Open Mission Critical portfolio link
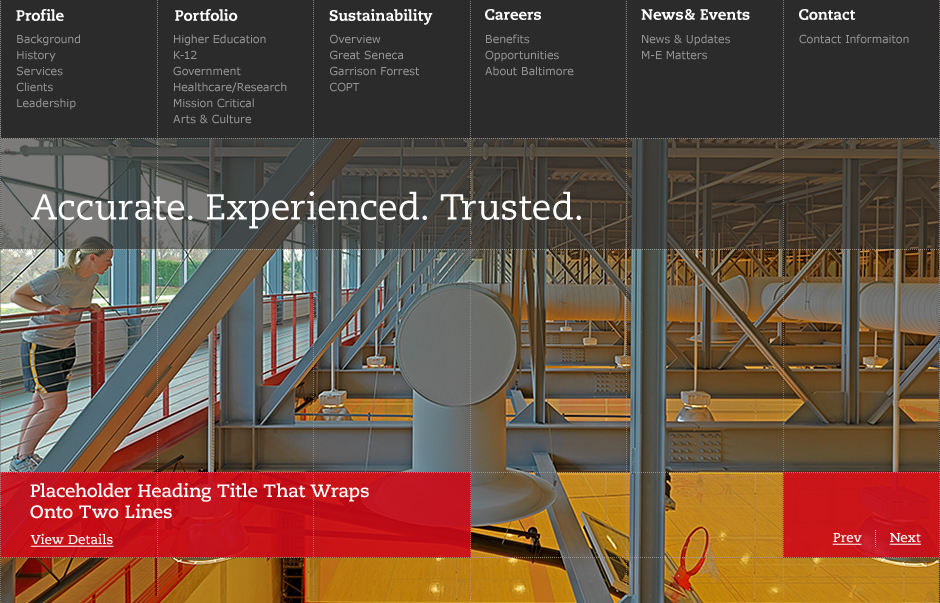 click(213, 103)
